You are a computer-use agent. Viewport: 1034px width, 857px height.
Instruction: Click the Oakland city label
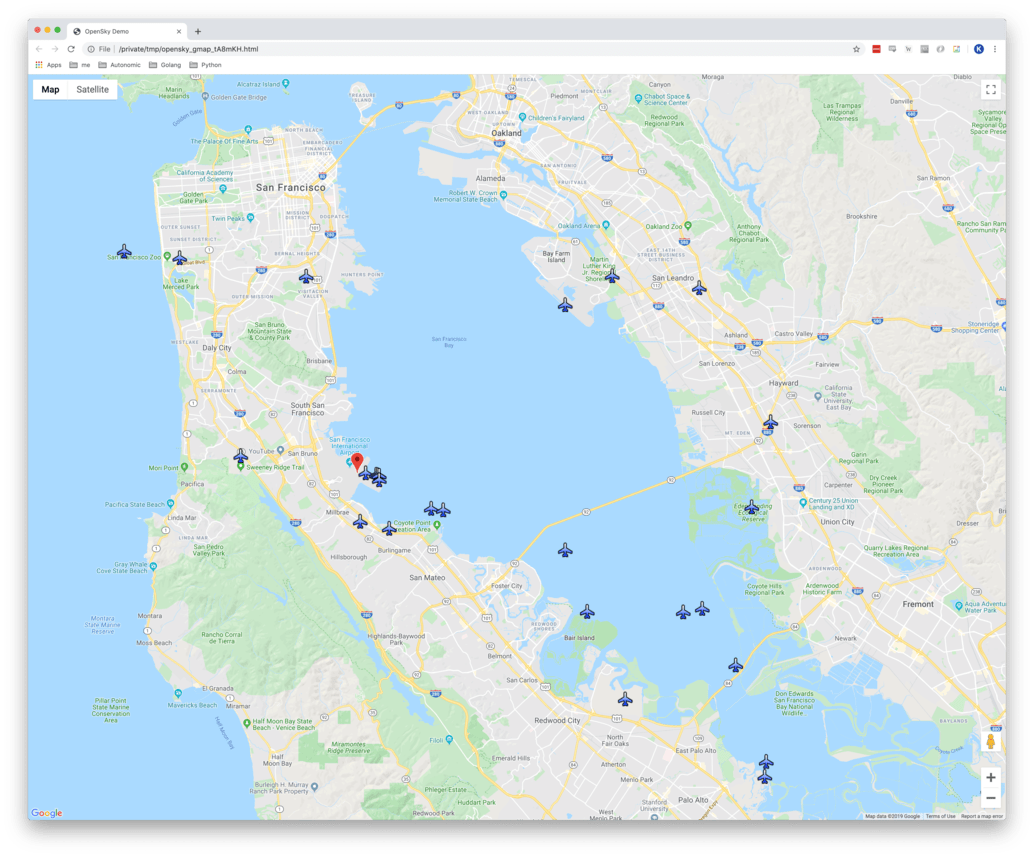point(506,133)
